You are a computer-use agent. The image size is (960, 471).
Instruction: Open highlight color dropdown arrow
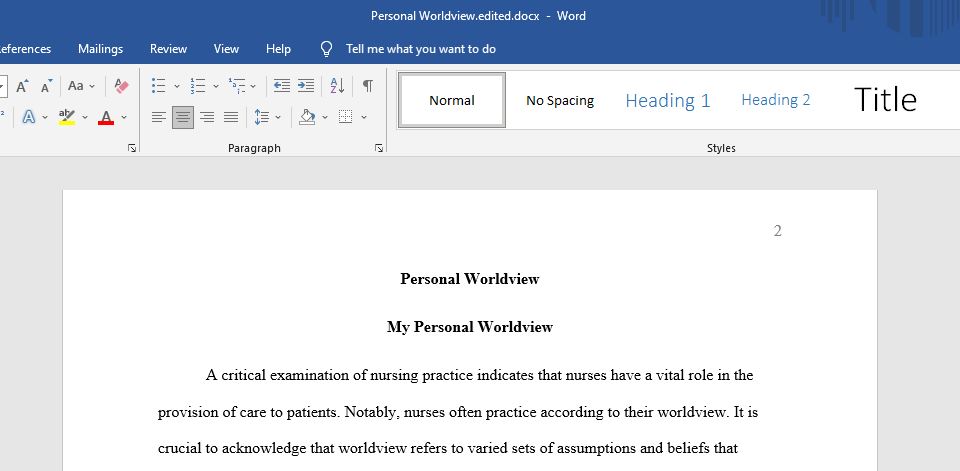click(84, 116)
